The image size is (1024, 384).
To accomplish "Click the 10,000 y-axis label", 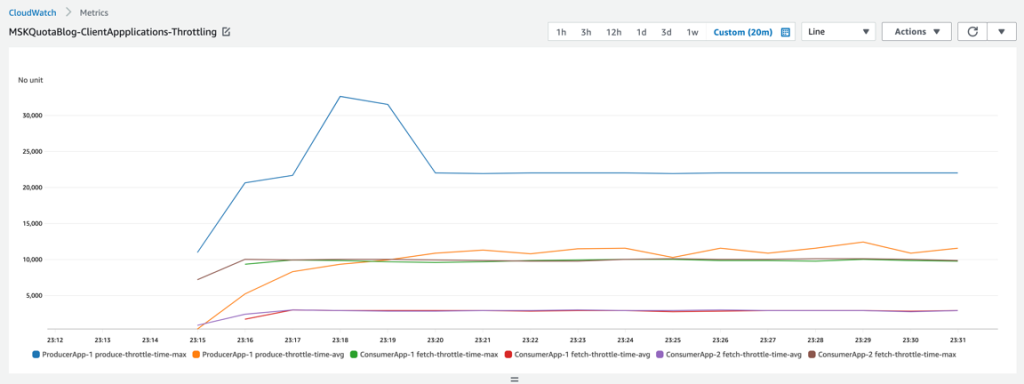I will 32,259.
